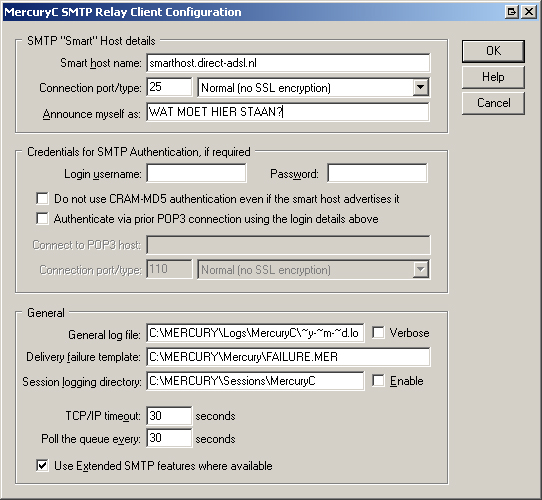Toggle Do not use CRAM-MD5 authentication checkbox
Viewport: 542px width, 500px height.
point(42,199)
